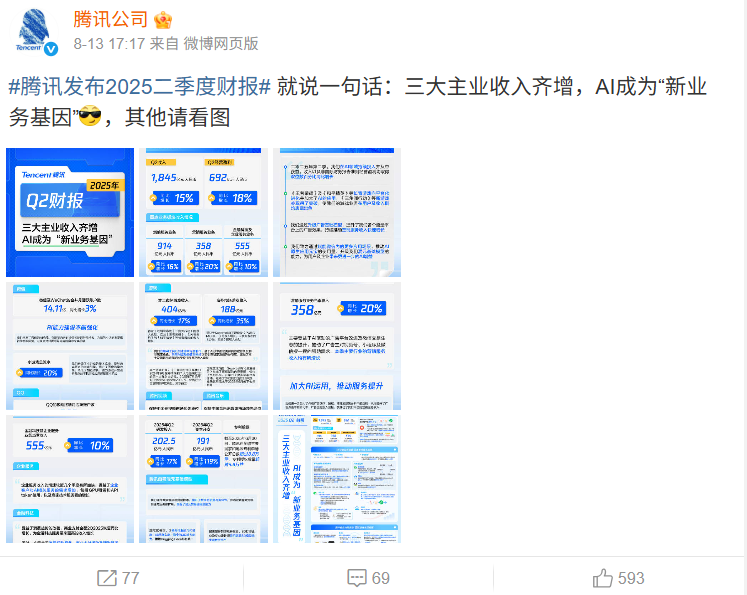The height and width of the screenshot is (595, 747).
Task: Click the crown membership badge icon
Action: point(163,20)
